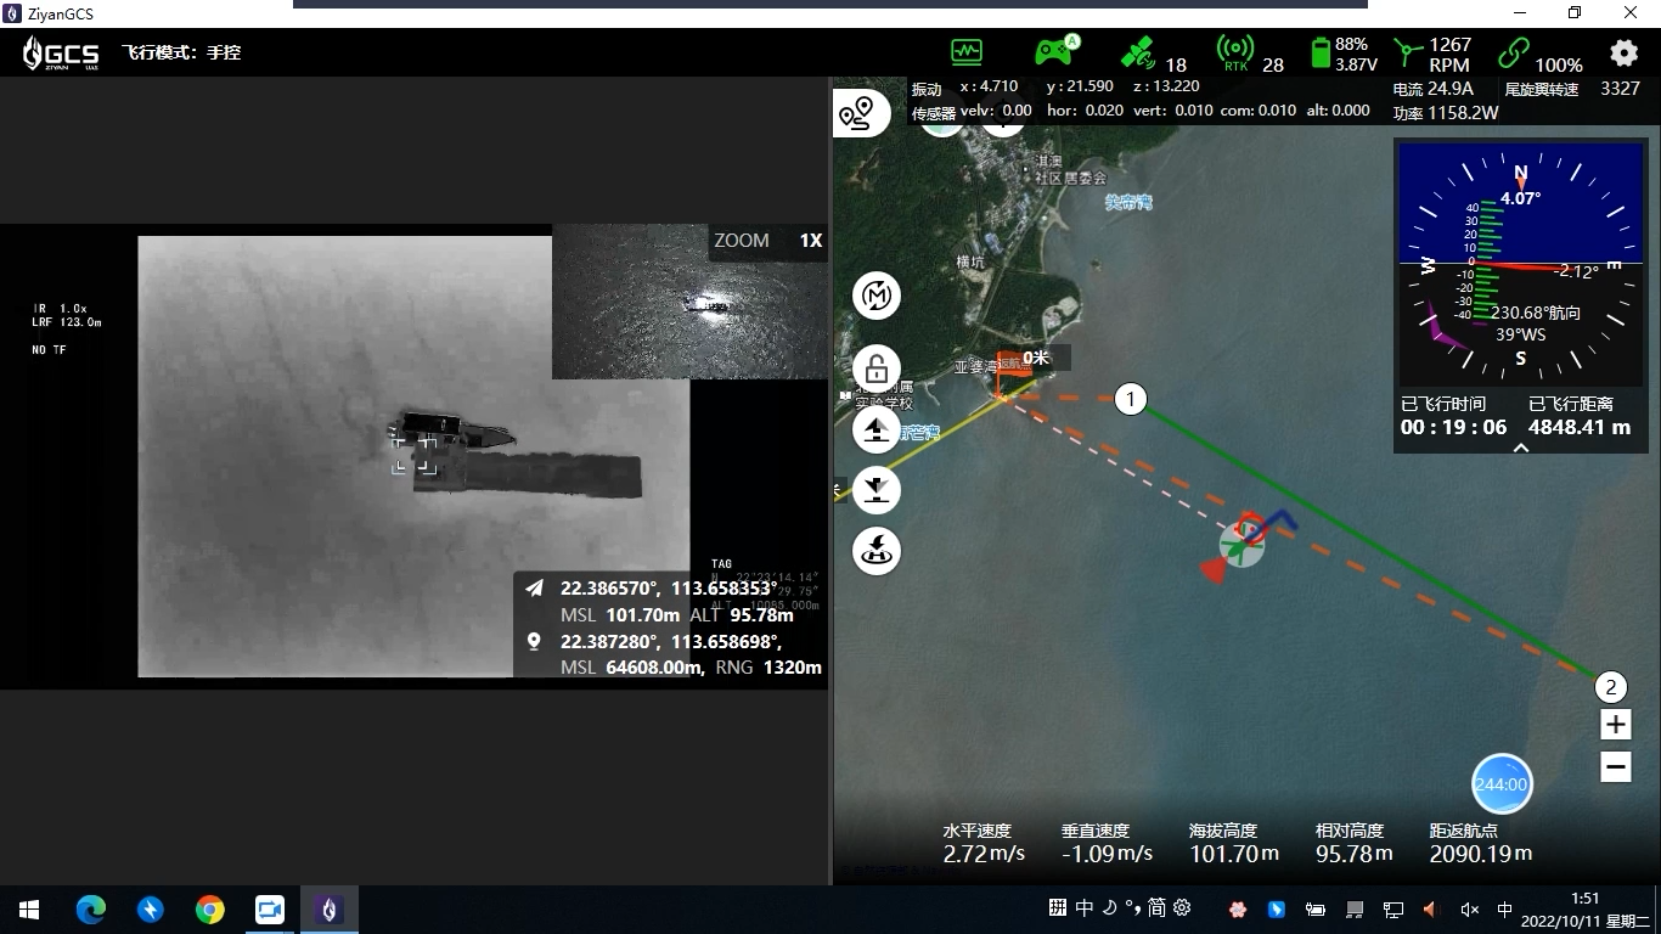Open the IME settings gear in taskbar
Viewport: 1661px width, 934px height.
pos(1182,908)
